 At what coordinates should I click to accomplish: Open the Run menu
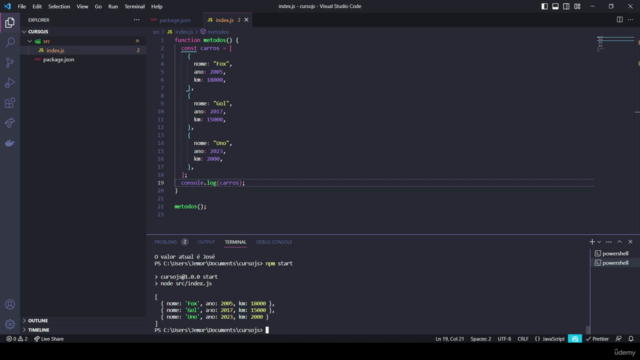[x=113, y=7]
